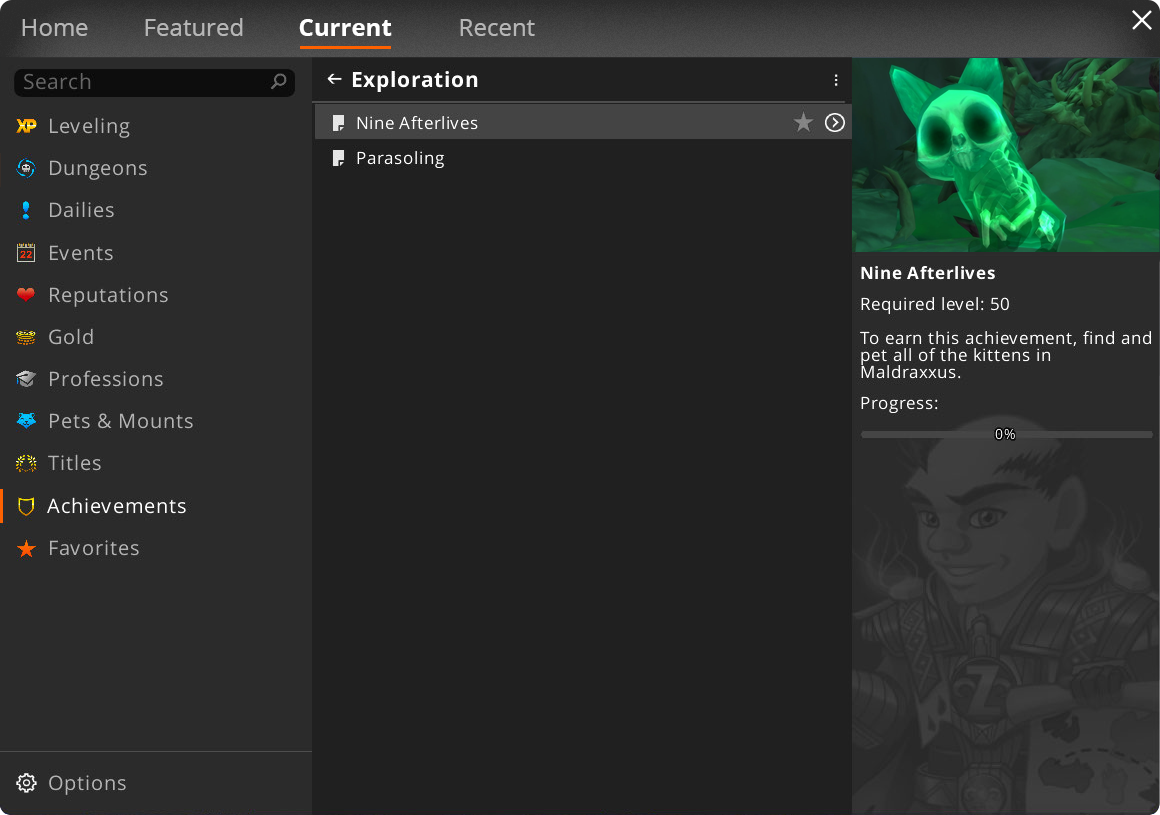Select the Parasoling guide row

(x=583, y=158)
